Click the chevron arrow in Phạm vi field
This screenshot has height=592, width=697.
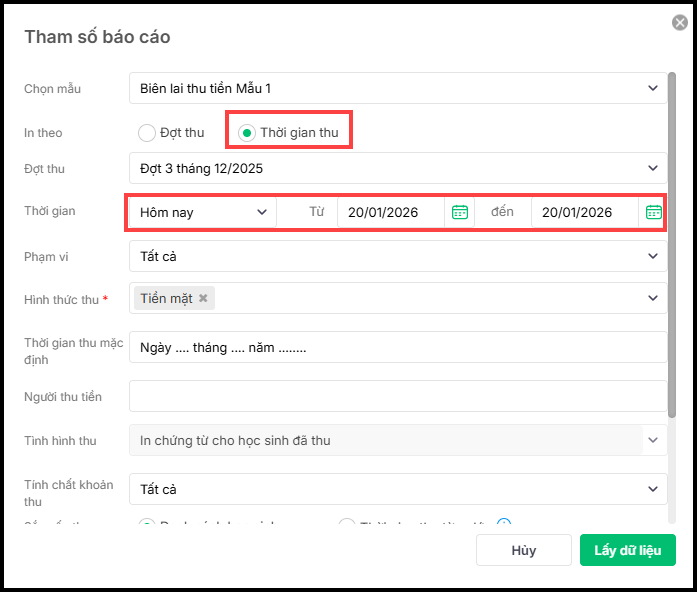click(653, 256)
